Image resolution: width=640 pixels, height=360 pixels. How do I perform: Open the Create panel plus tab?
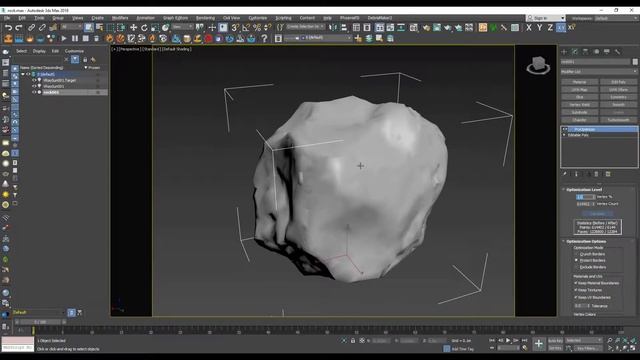[564, 51]
